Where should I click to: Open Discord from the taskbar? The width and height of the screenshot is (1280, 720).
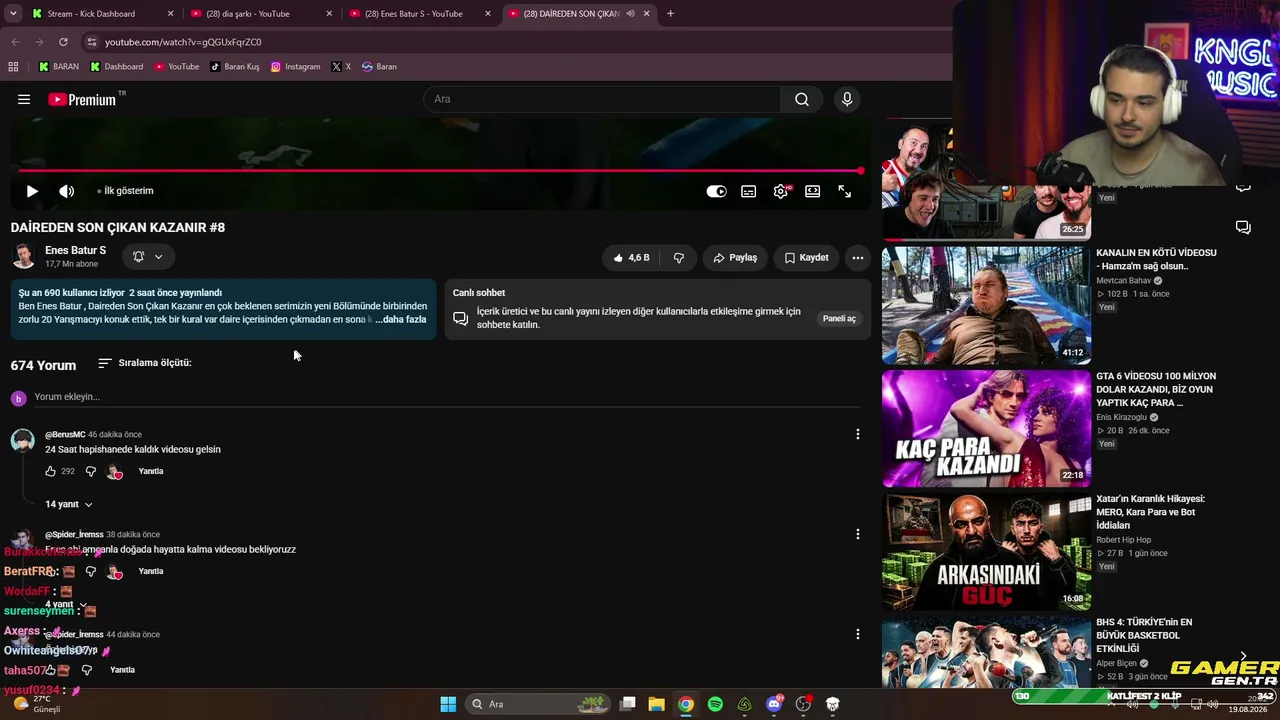(x=774, y=704)
